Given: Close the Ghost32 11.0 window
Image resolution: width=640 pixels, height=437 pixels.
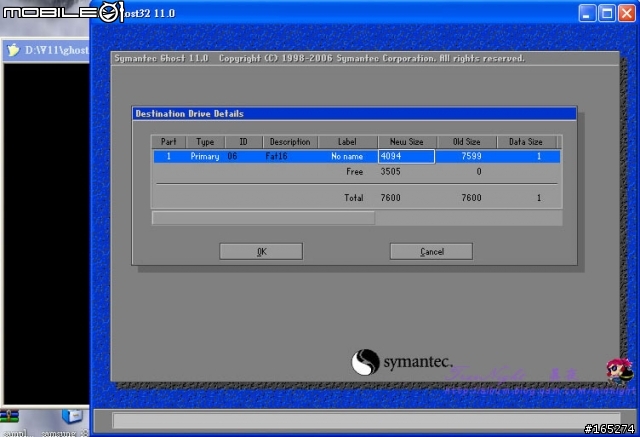Looking at the screenshot, I should tap(627, 13).
